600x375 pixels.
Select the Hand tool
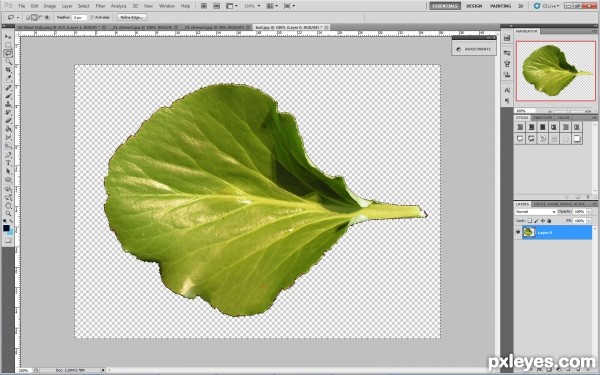coord(8,205)
